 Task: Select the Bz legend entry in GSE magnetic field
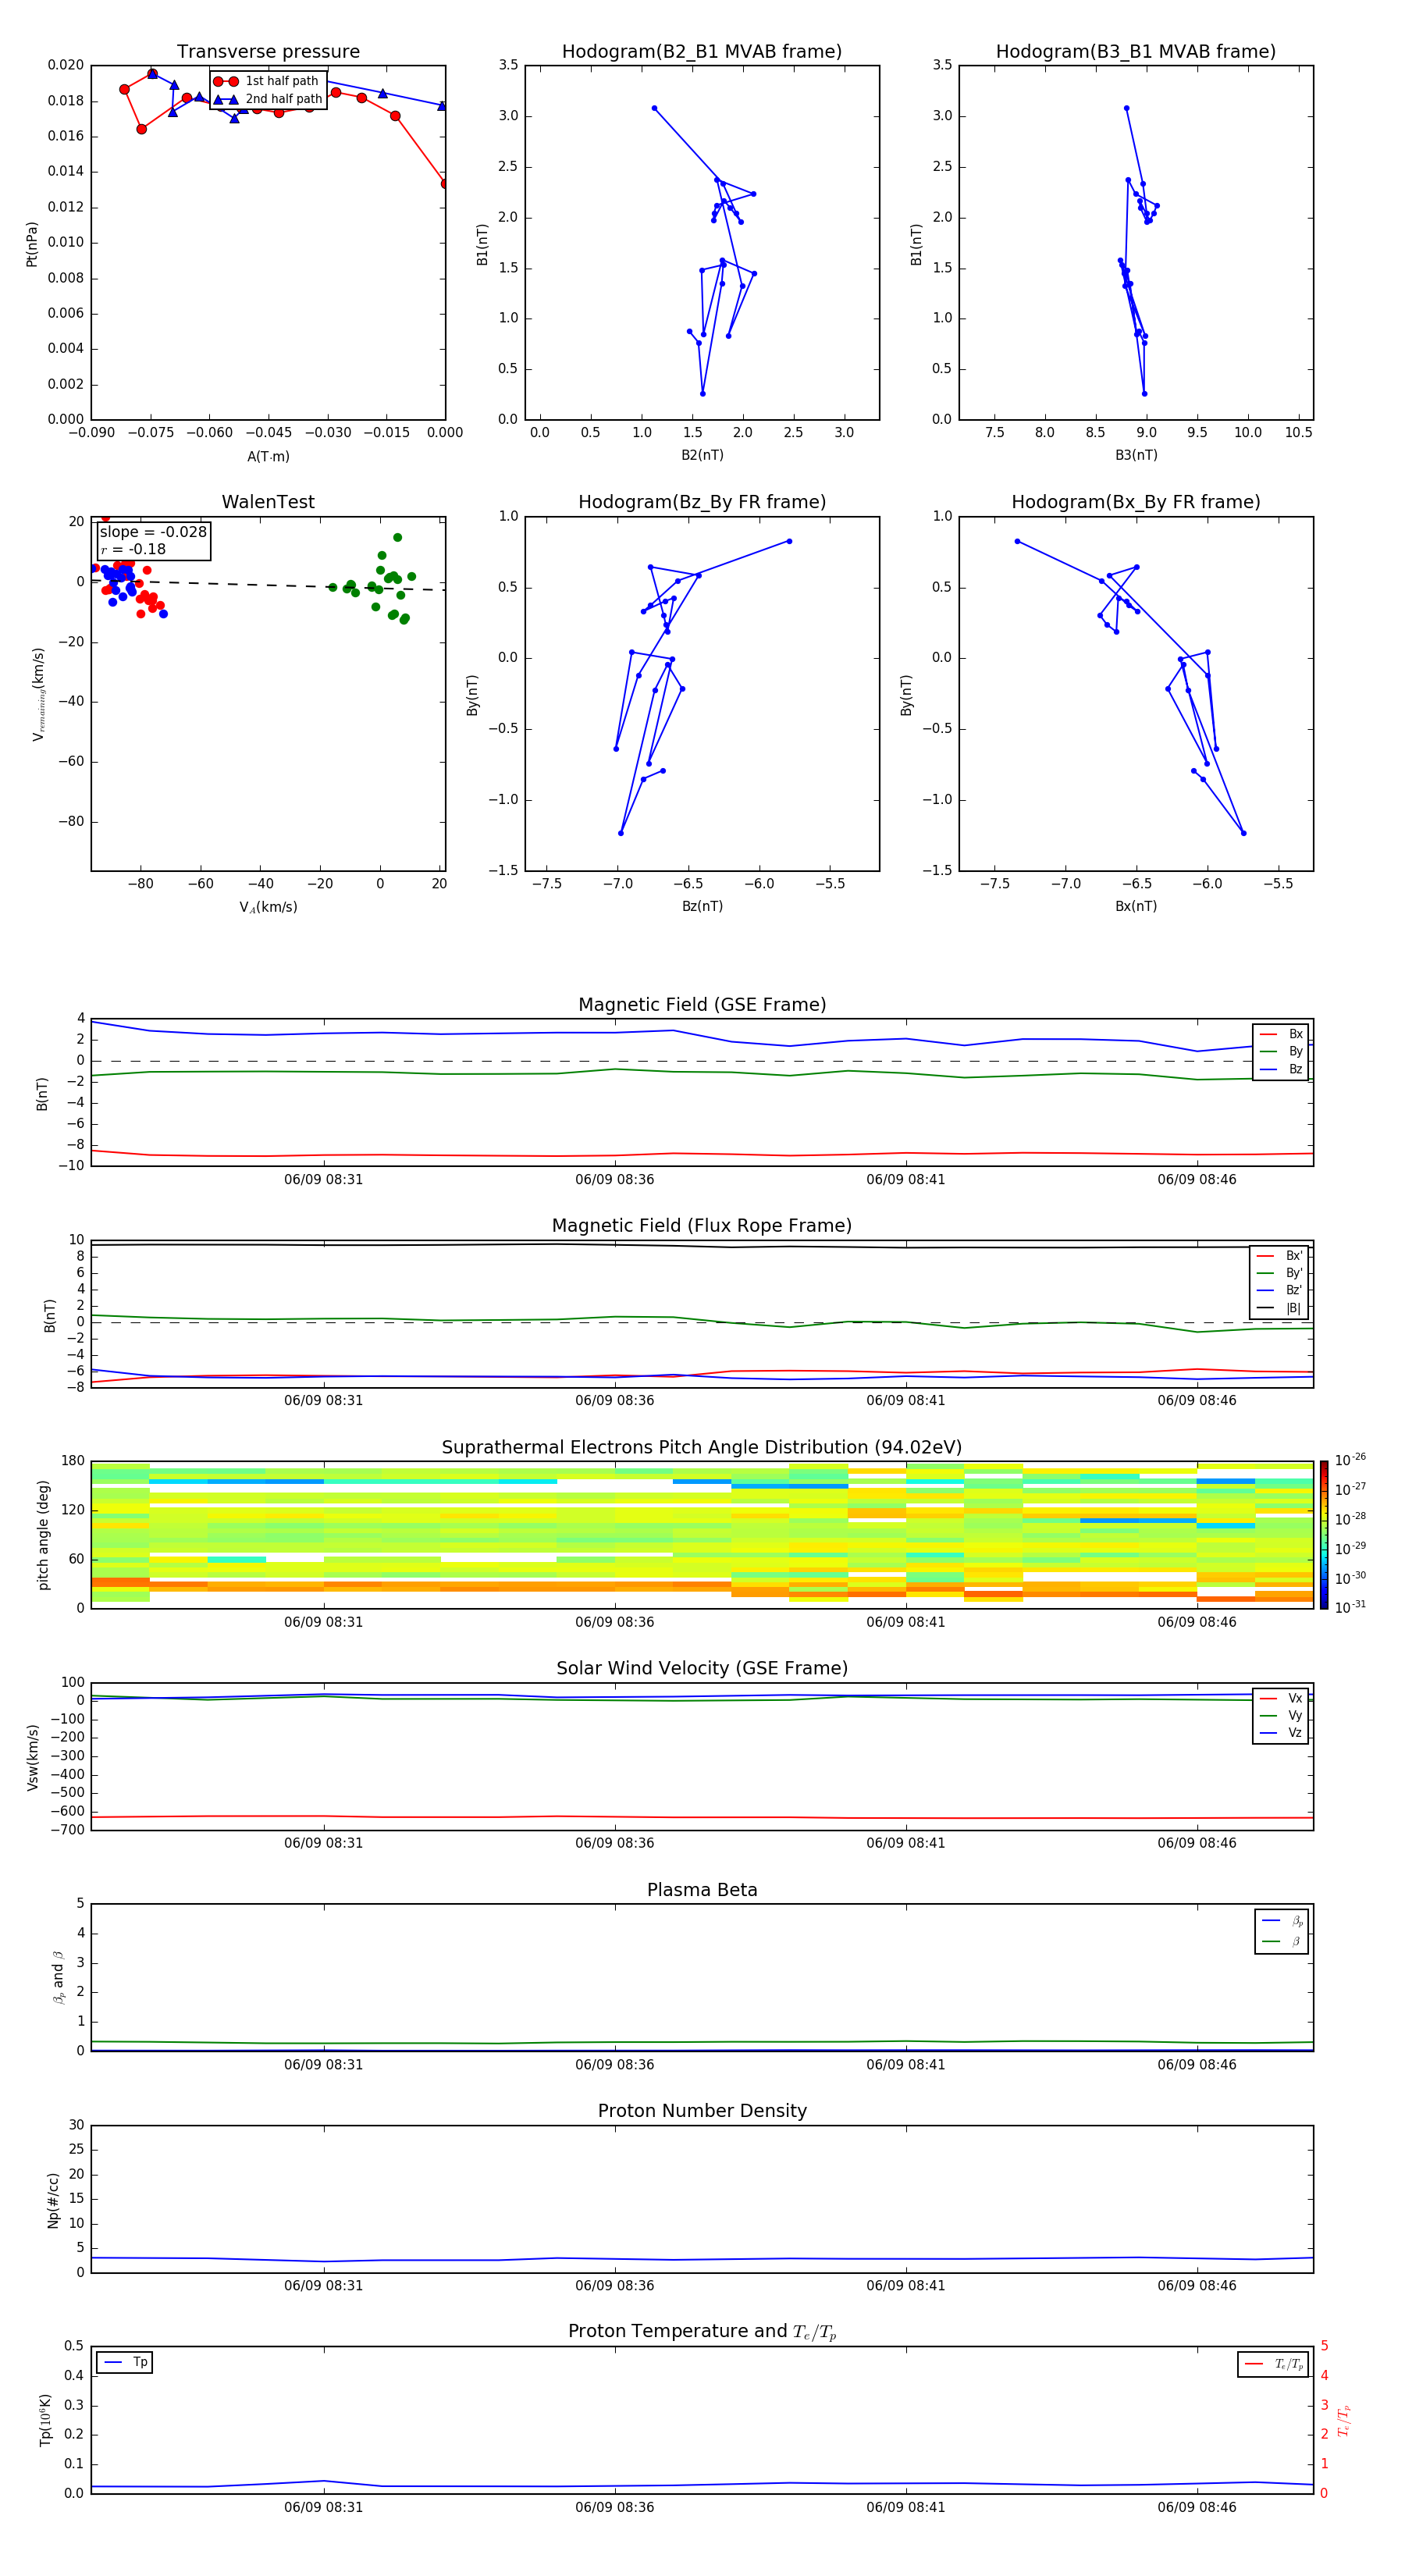click(1281, 1069)
